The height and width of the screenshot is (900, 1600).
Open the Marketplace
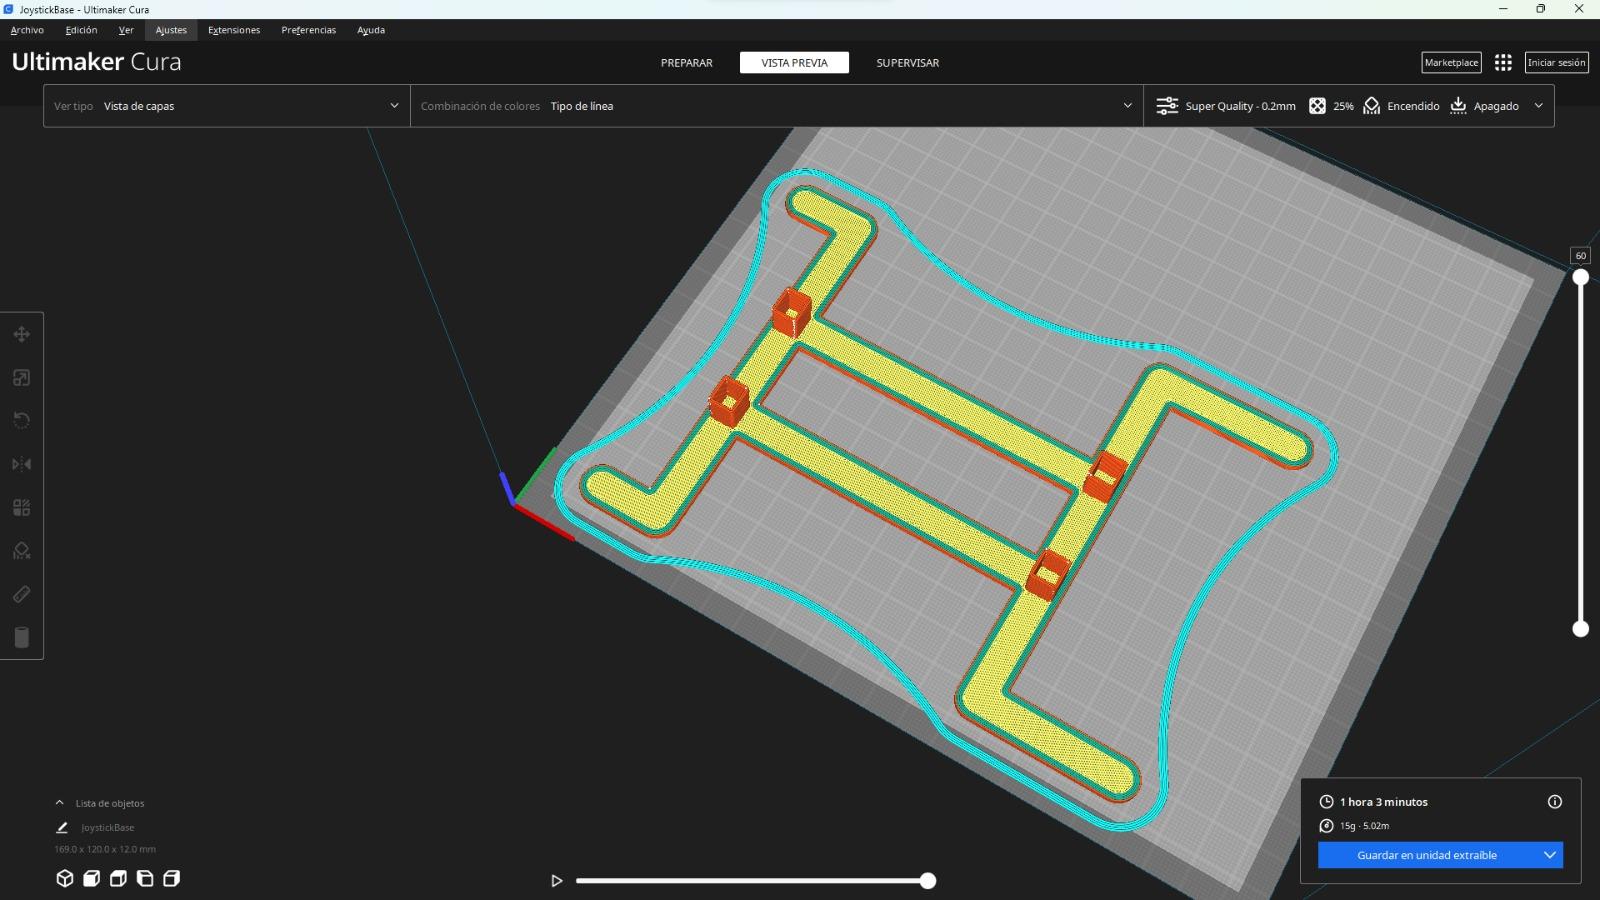click(1451, 62)
